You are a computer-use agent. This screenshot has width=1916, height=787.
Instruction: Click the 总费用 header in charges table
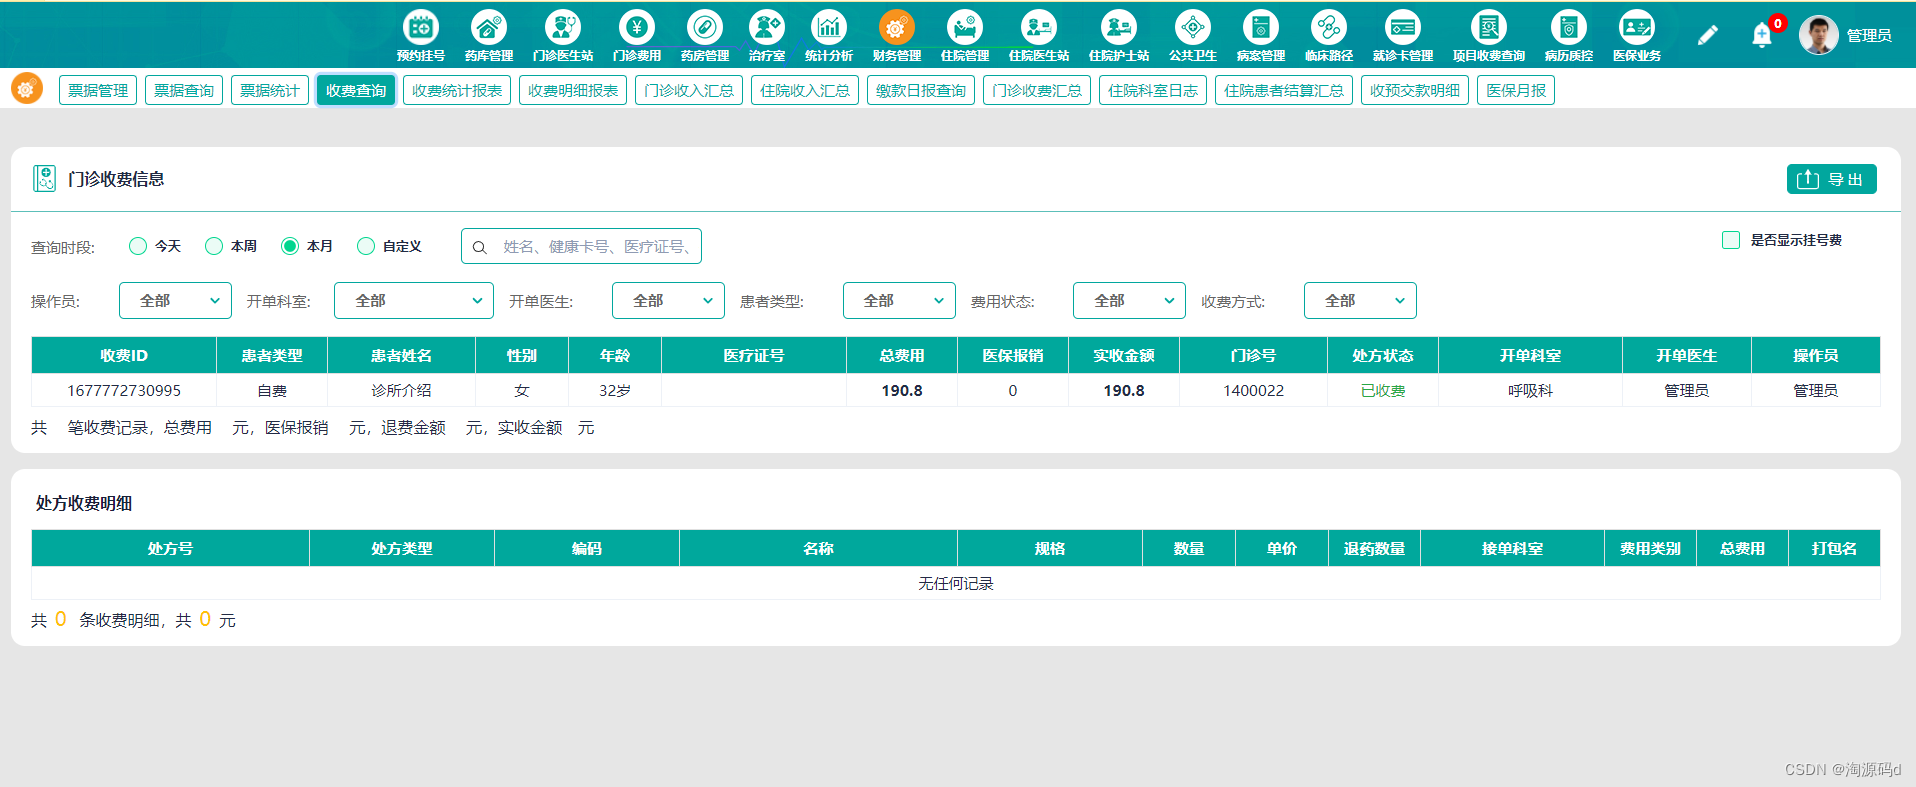click(x=902, y=355)
